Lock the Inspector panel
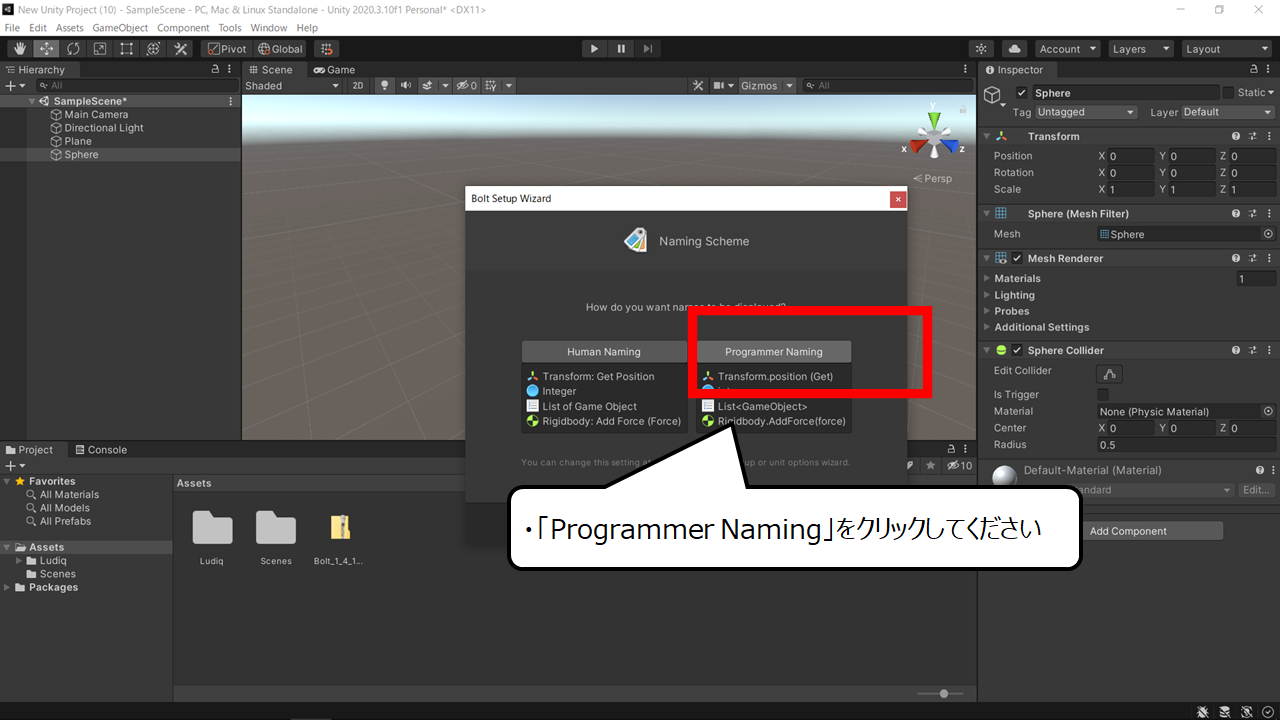 (x=1255, y=70)
